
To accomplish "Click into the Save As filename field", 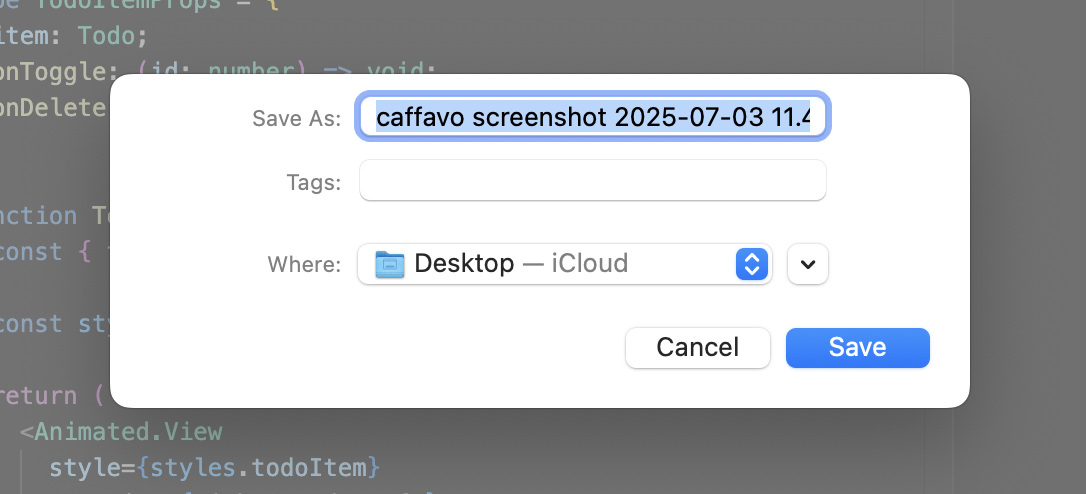I will [593, 119].
